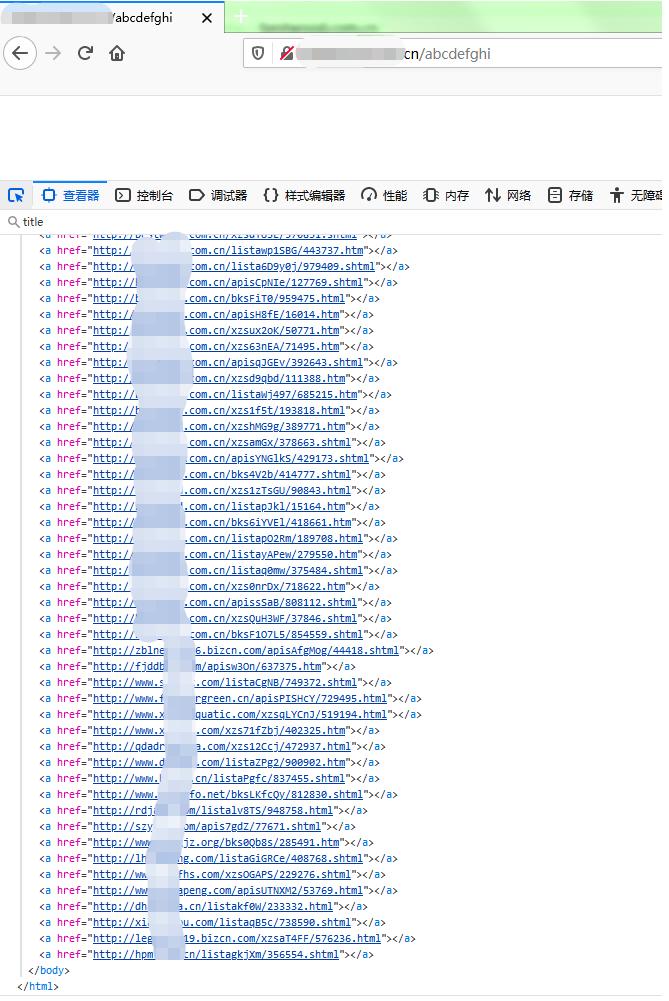669x1001 pixels.
Task: Open link ending apisPISHcY/729495.html
Action: (240, 698)
